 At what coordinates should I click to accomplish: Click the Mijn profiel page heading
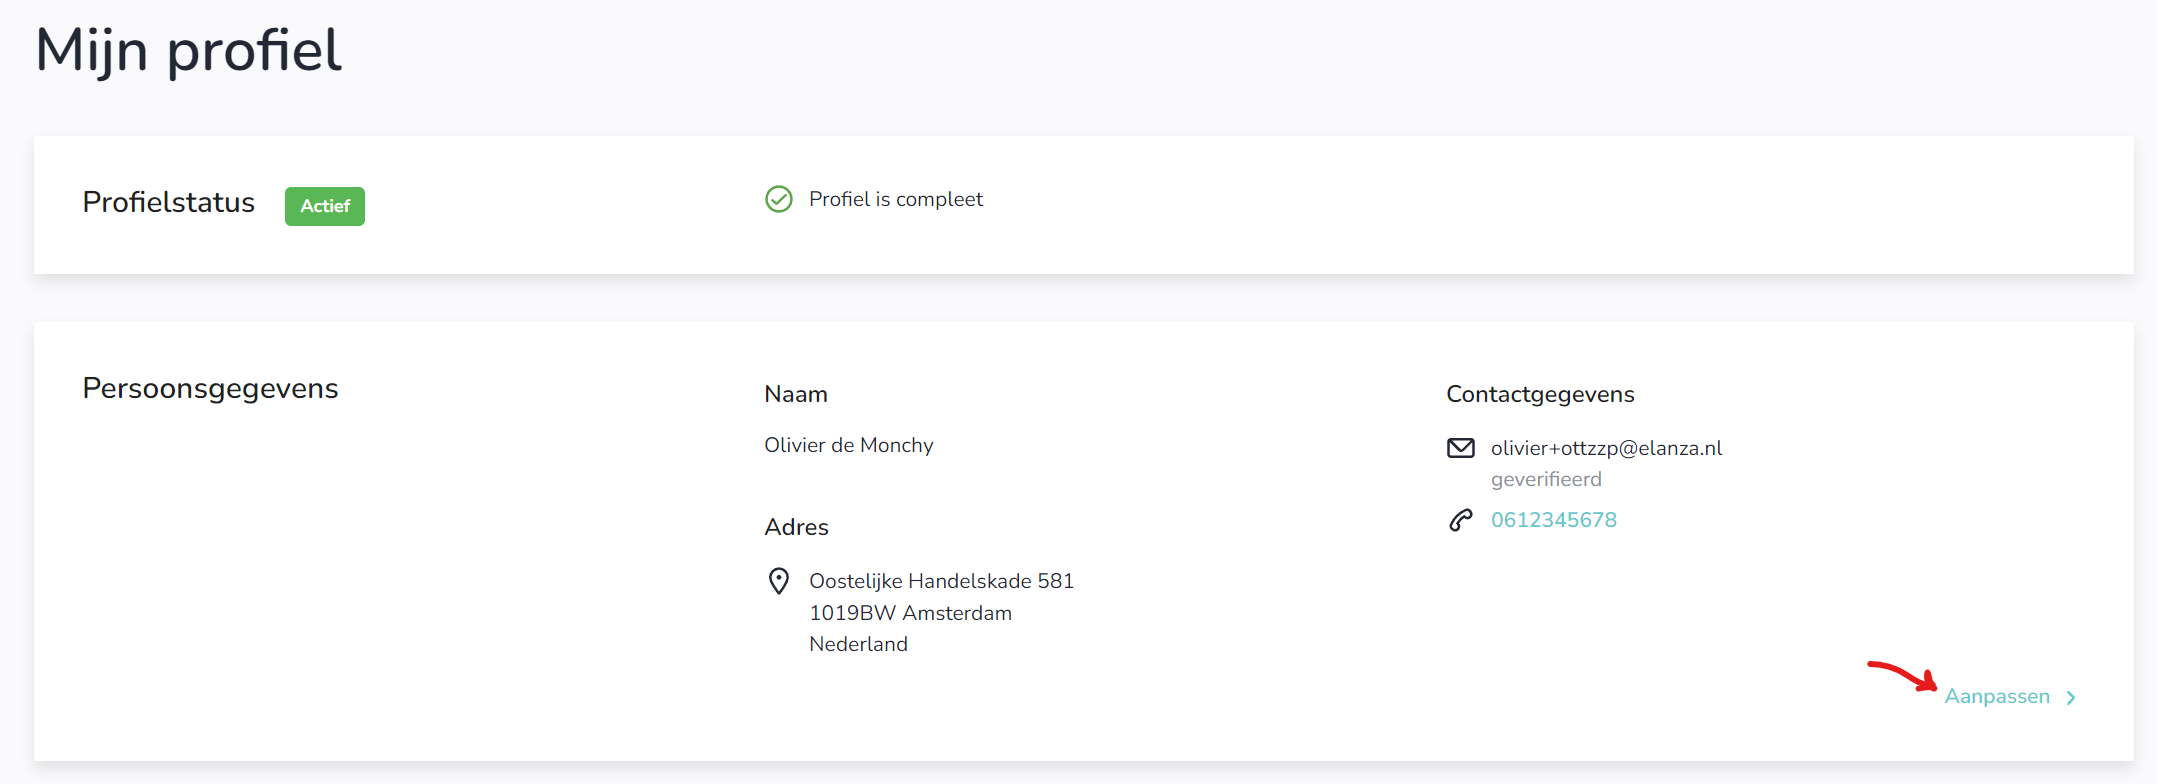click(x=188, y=50)
